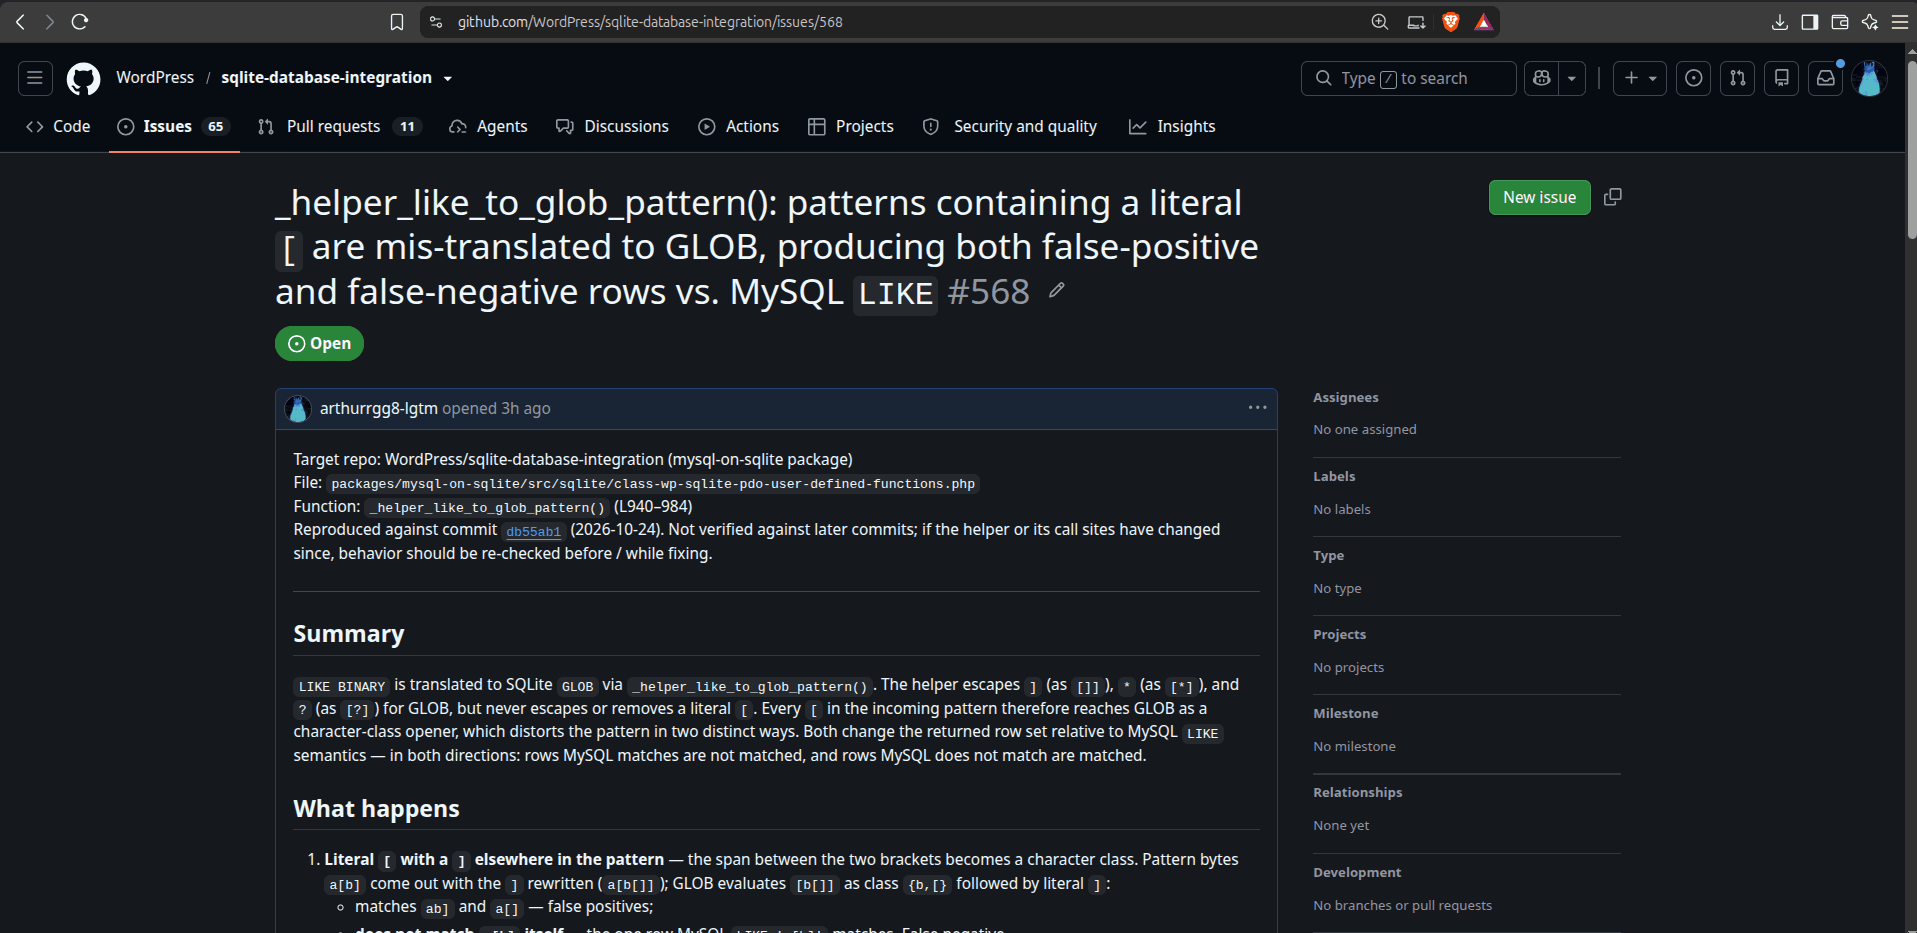Open the create new dropdown
Viewport: 1917px width, 933px height.
pyautogui.click(x=1640, y=78)
